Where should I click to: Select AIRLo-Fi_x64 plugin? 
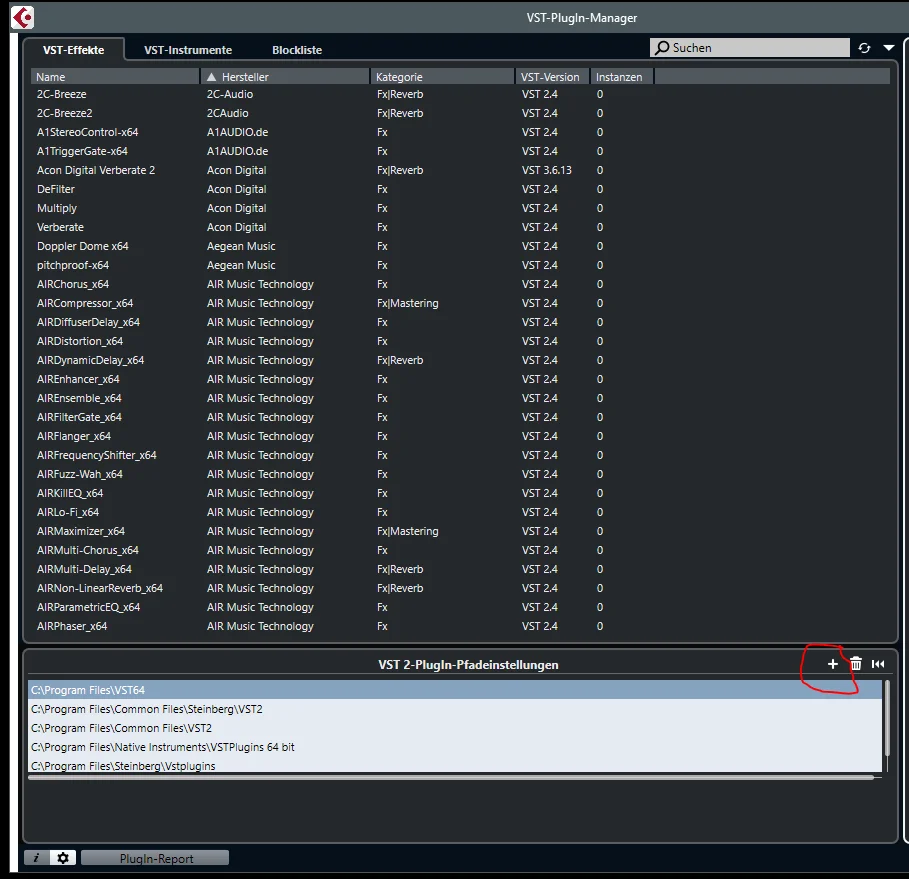(x=461, y=513)
